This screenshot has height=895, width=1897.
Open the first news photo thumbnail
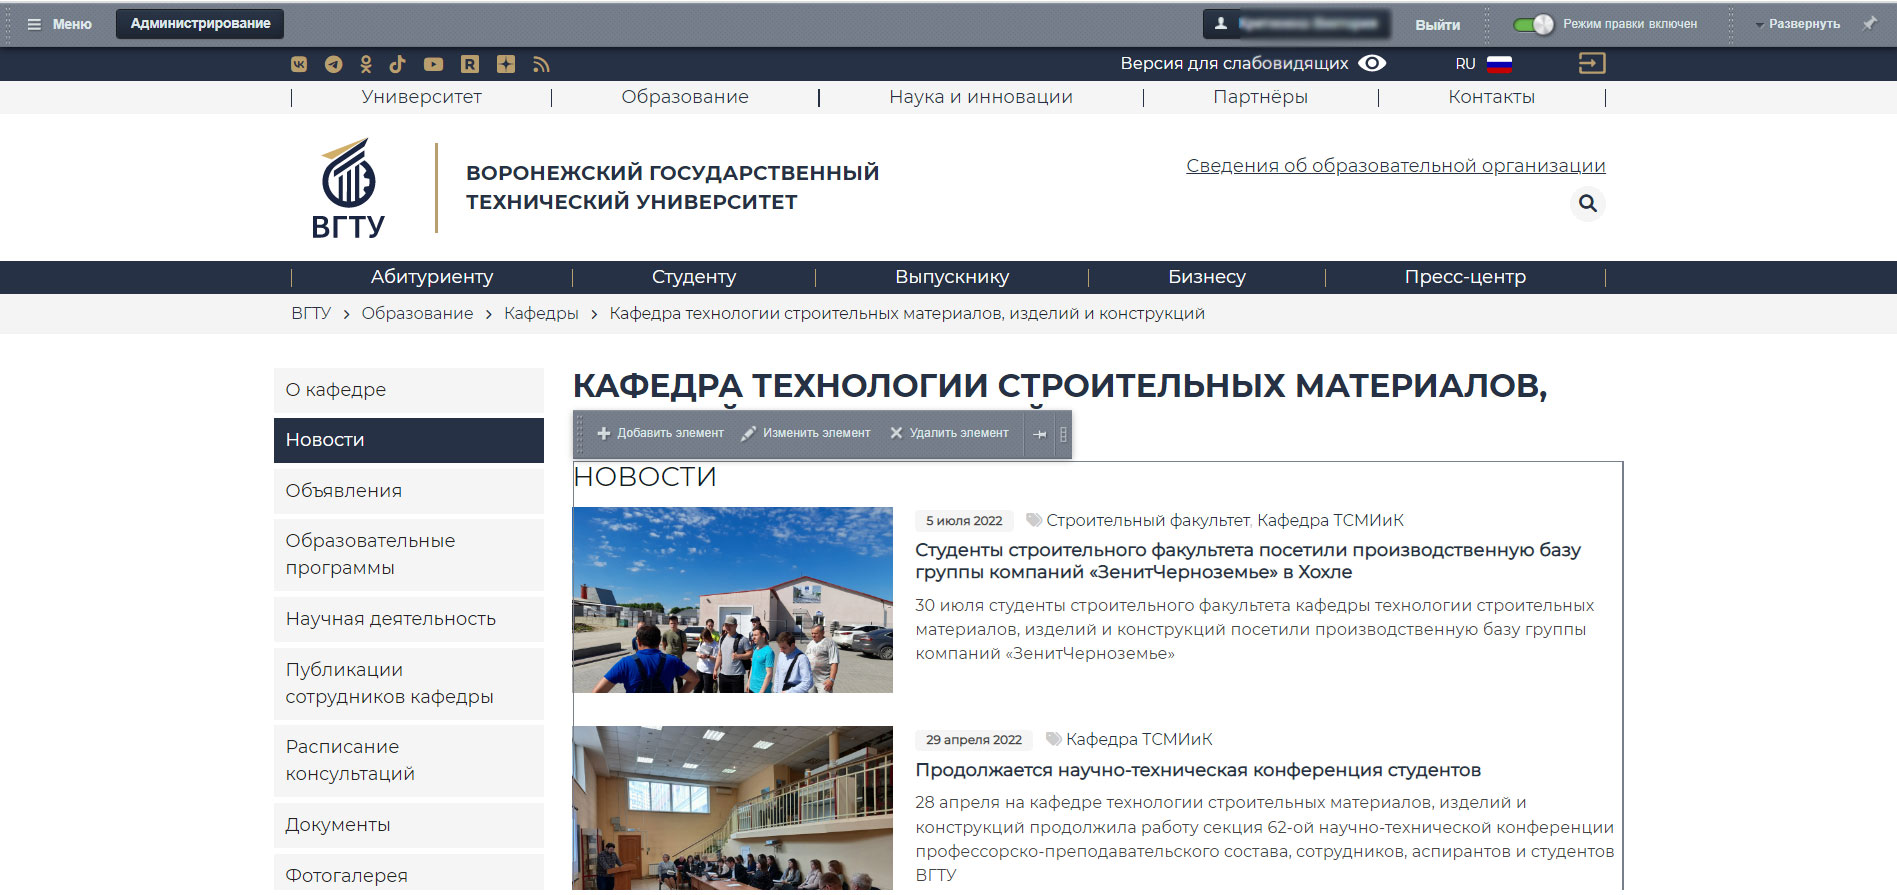click(x=732, y=600)
